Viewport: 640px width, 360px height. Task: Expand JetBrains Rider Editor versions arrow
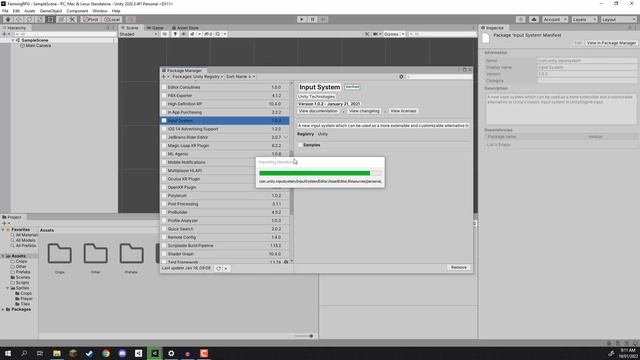click(x=286, y=138)
